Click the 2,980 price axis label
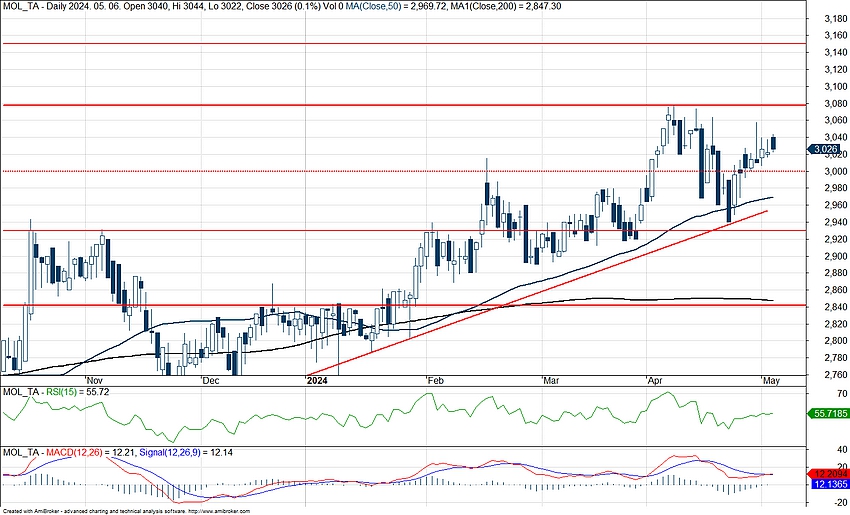The width and height of the screenshot is (850, 515). [835, 188]
